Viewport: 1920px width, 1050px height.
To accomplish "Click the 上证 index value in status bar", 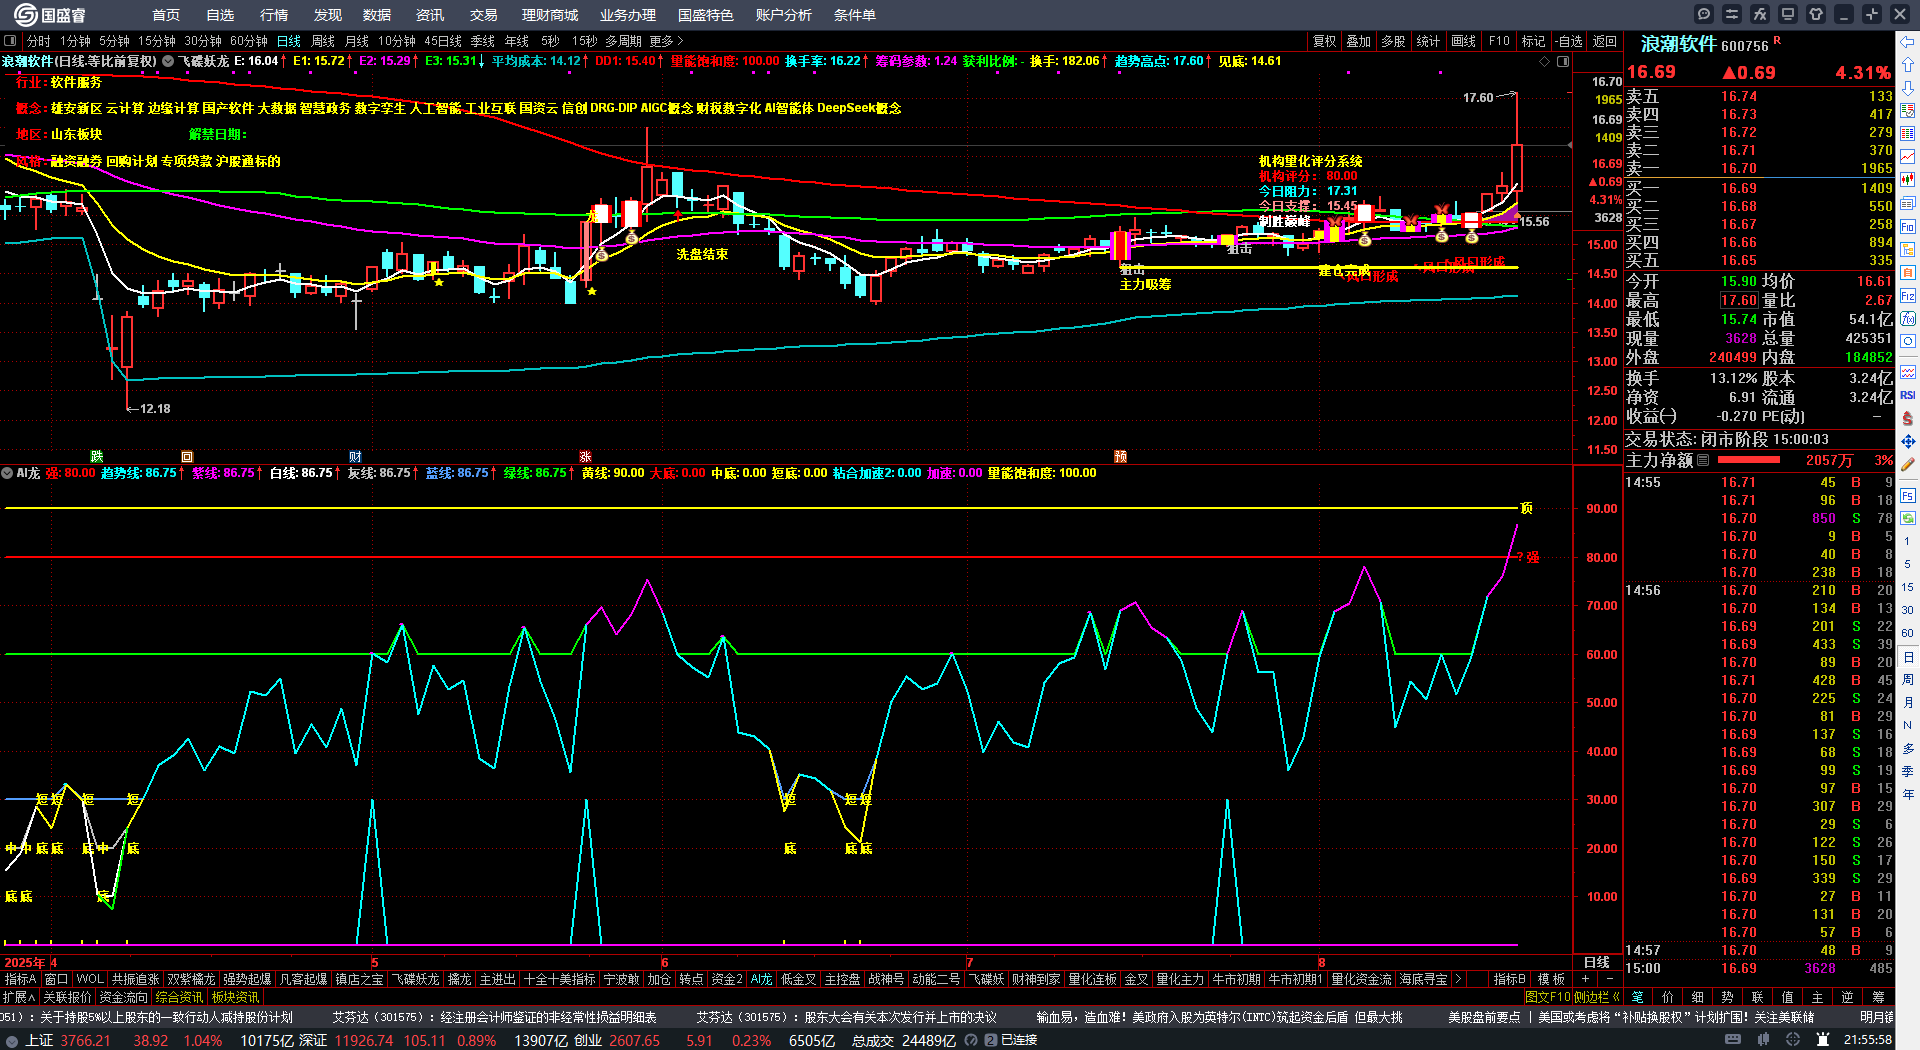I will (86, 1040).
